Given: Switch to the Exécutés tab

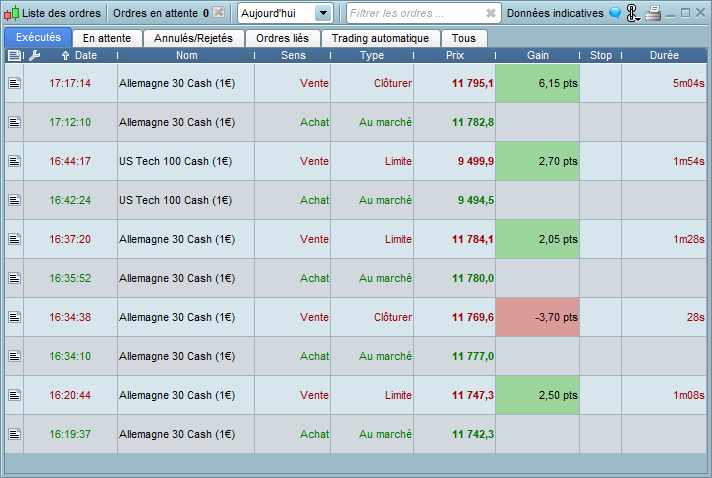Looking at the screenshot, I should coord(38,37).
